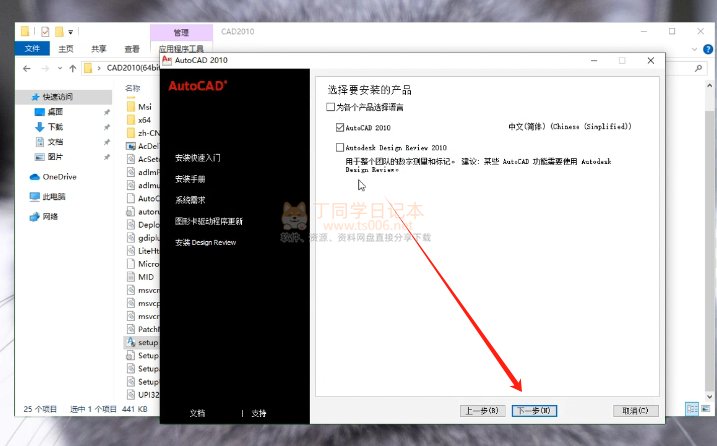Open 安装快速入门 quick start link

tap(198, 158)
